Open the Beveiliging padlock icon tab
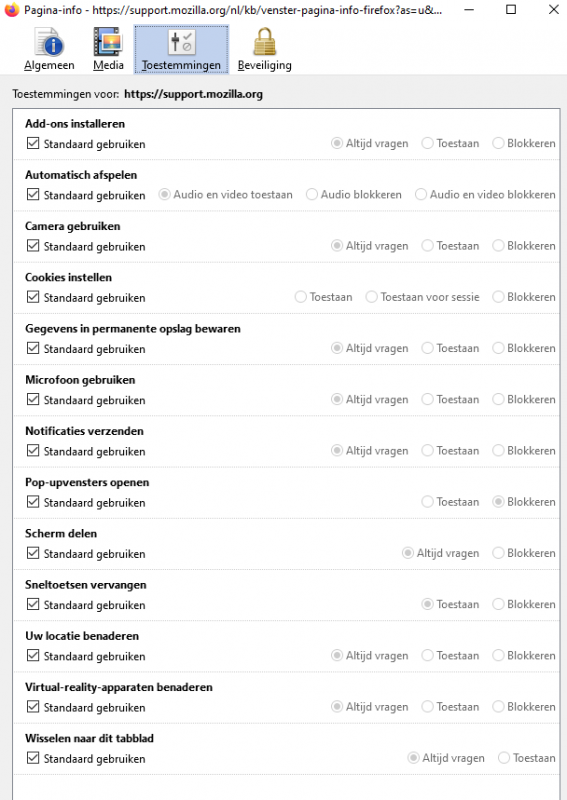567x800 pixels. 264,49
